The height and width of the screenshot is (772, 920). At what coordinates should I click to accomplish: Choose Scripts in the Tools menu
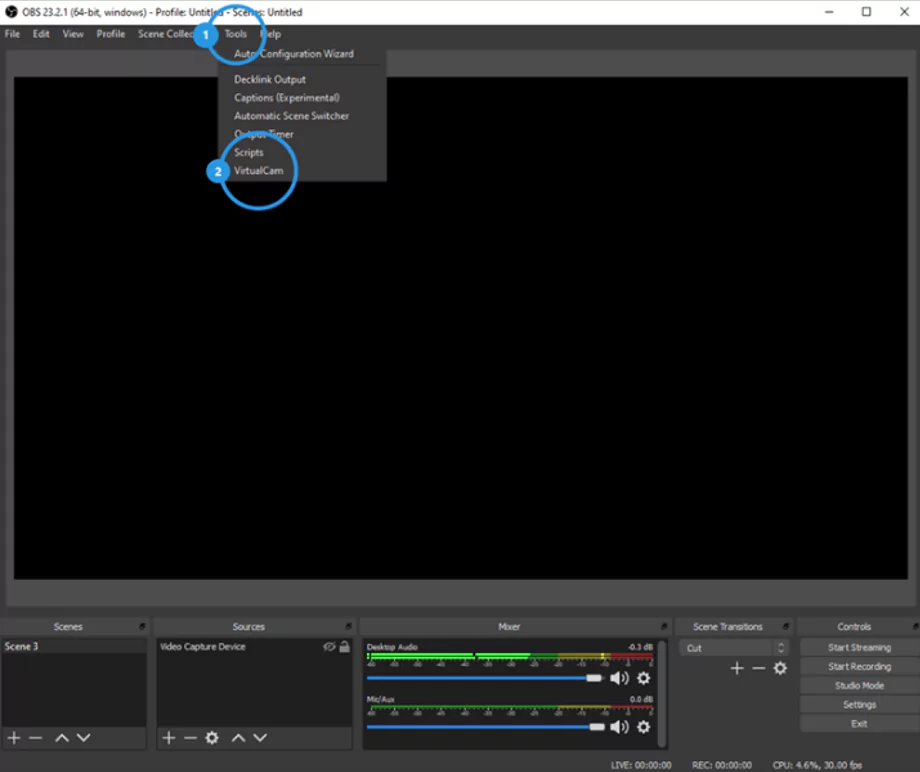249,153
